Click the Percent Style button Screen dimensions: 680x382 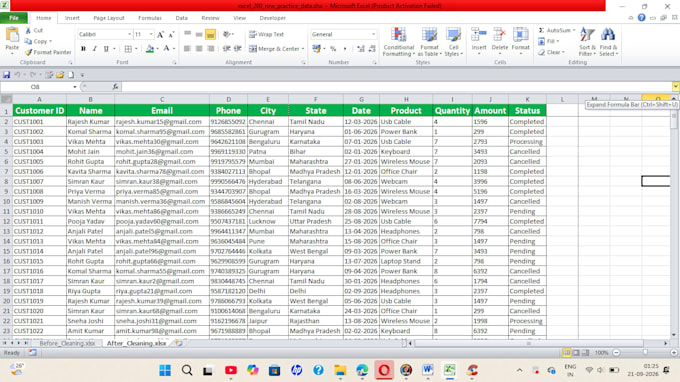click(333, 49)
